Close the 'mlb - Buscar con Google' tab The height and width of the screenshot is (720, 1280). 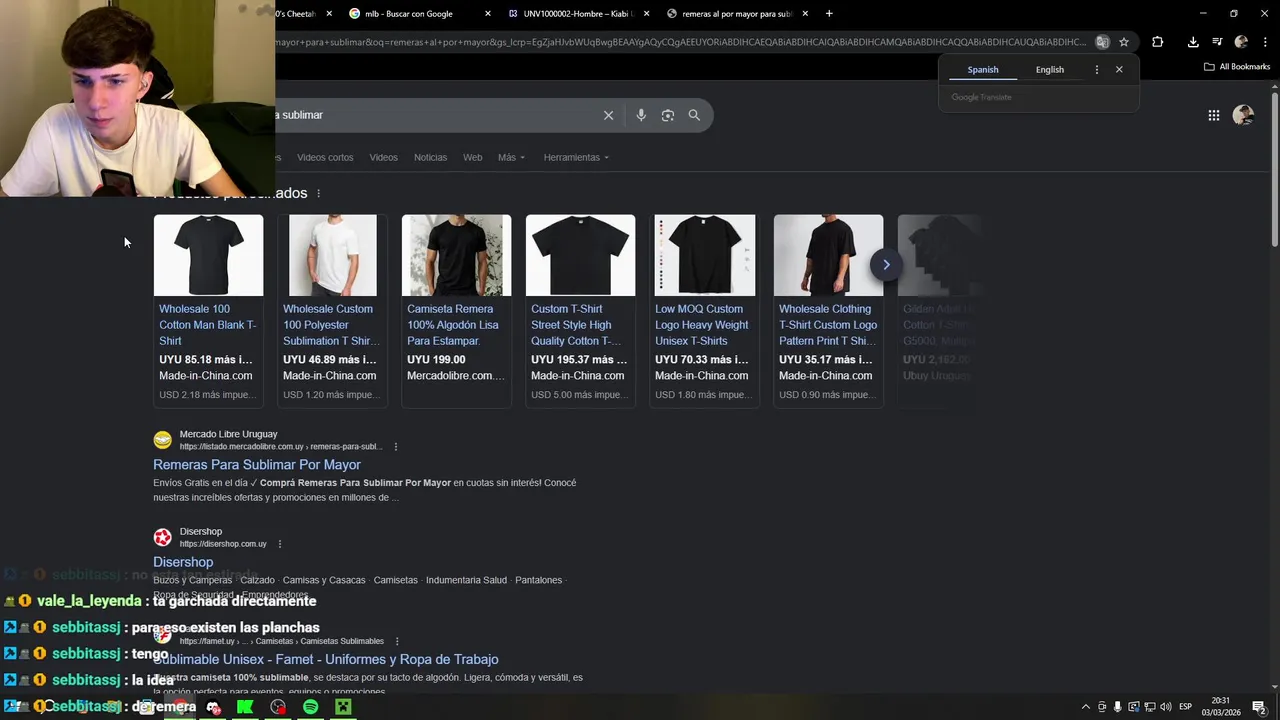coord(488,14)
